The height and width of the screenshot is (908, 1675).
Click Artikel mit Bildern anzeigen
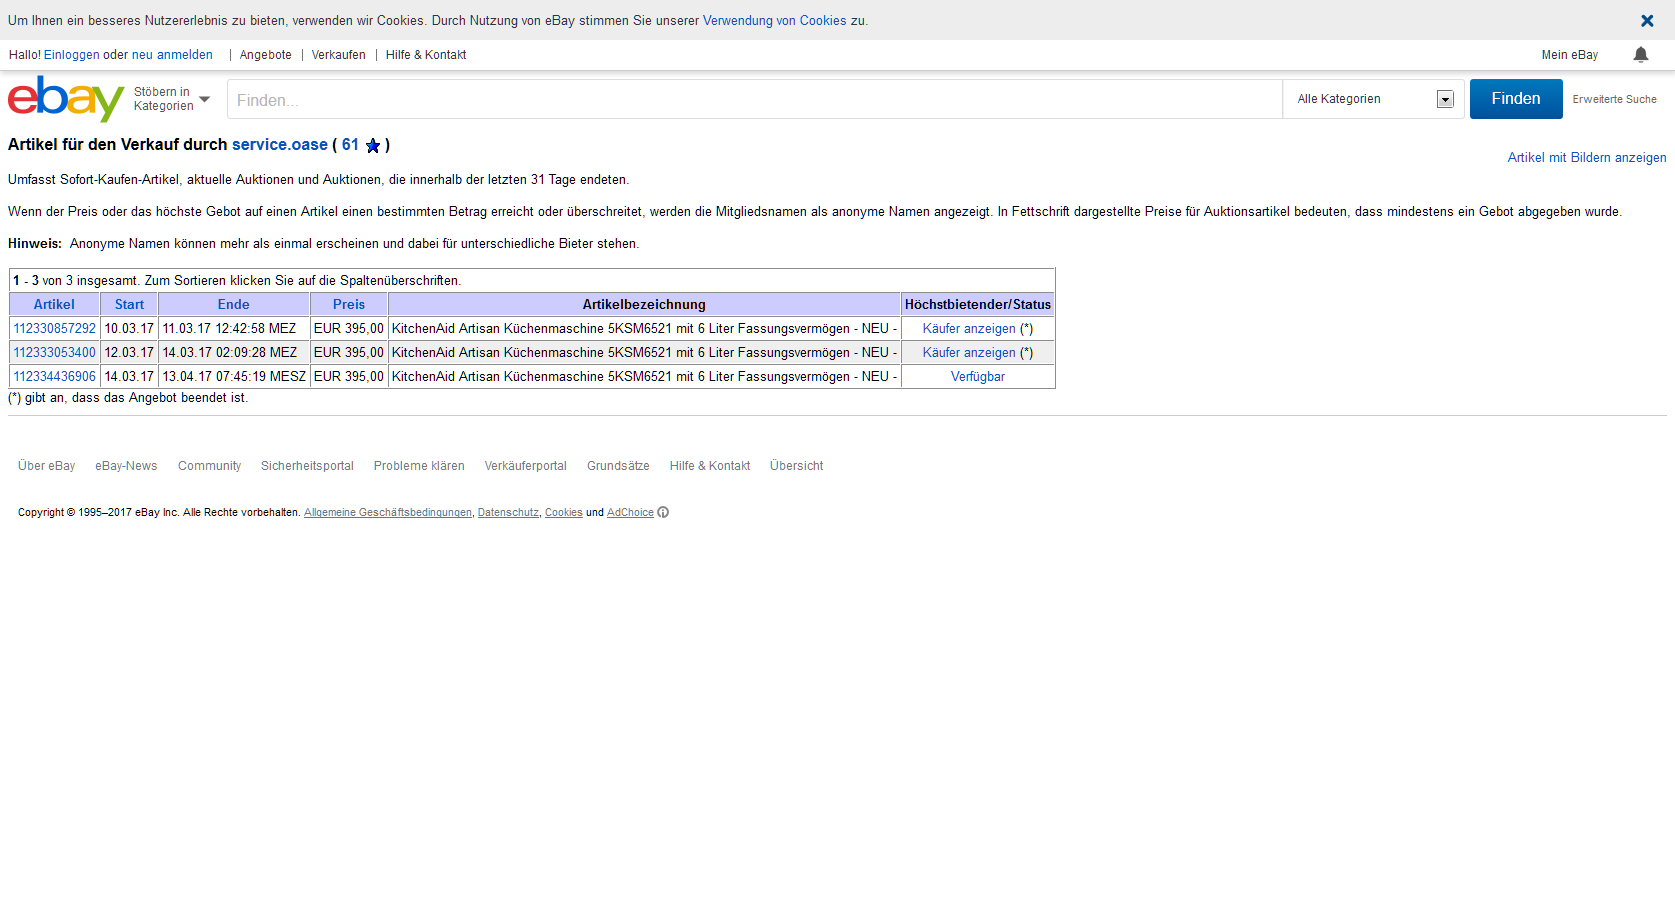point(1586,158)
